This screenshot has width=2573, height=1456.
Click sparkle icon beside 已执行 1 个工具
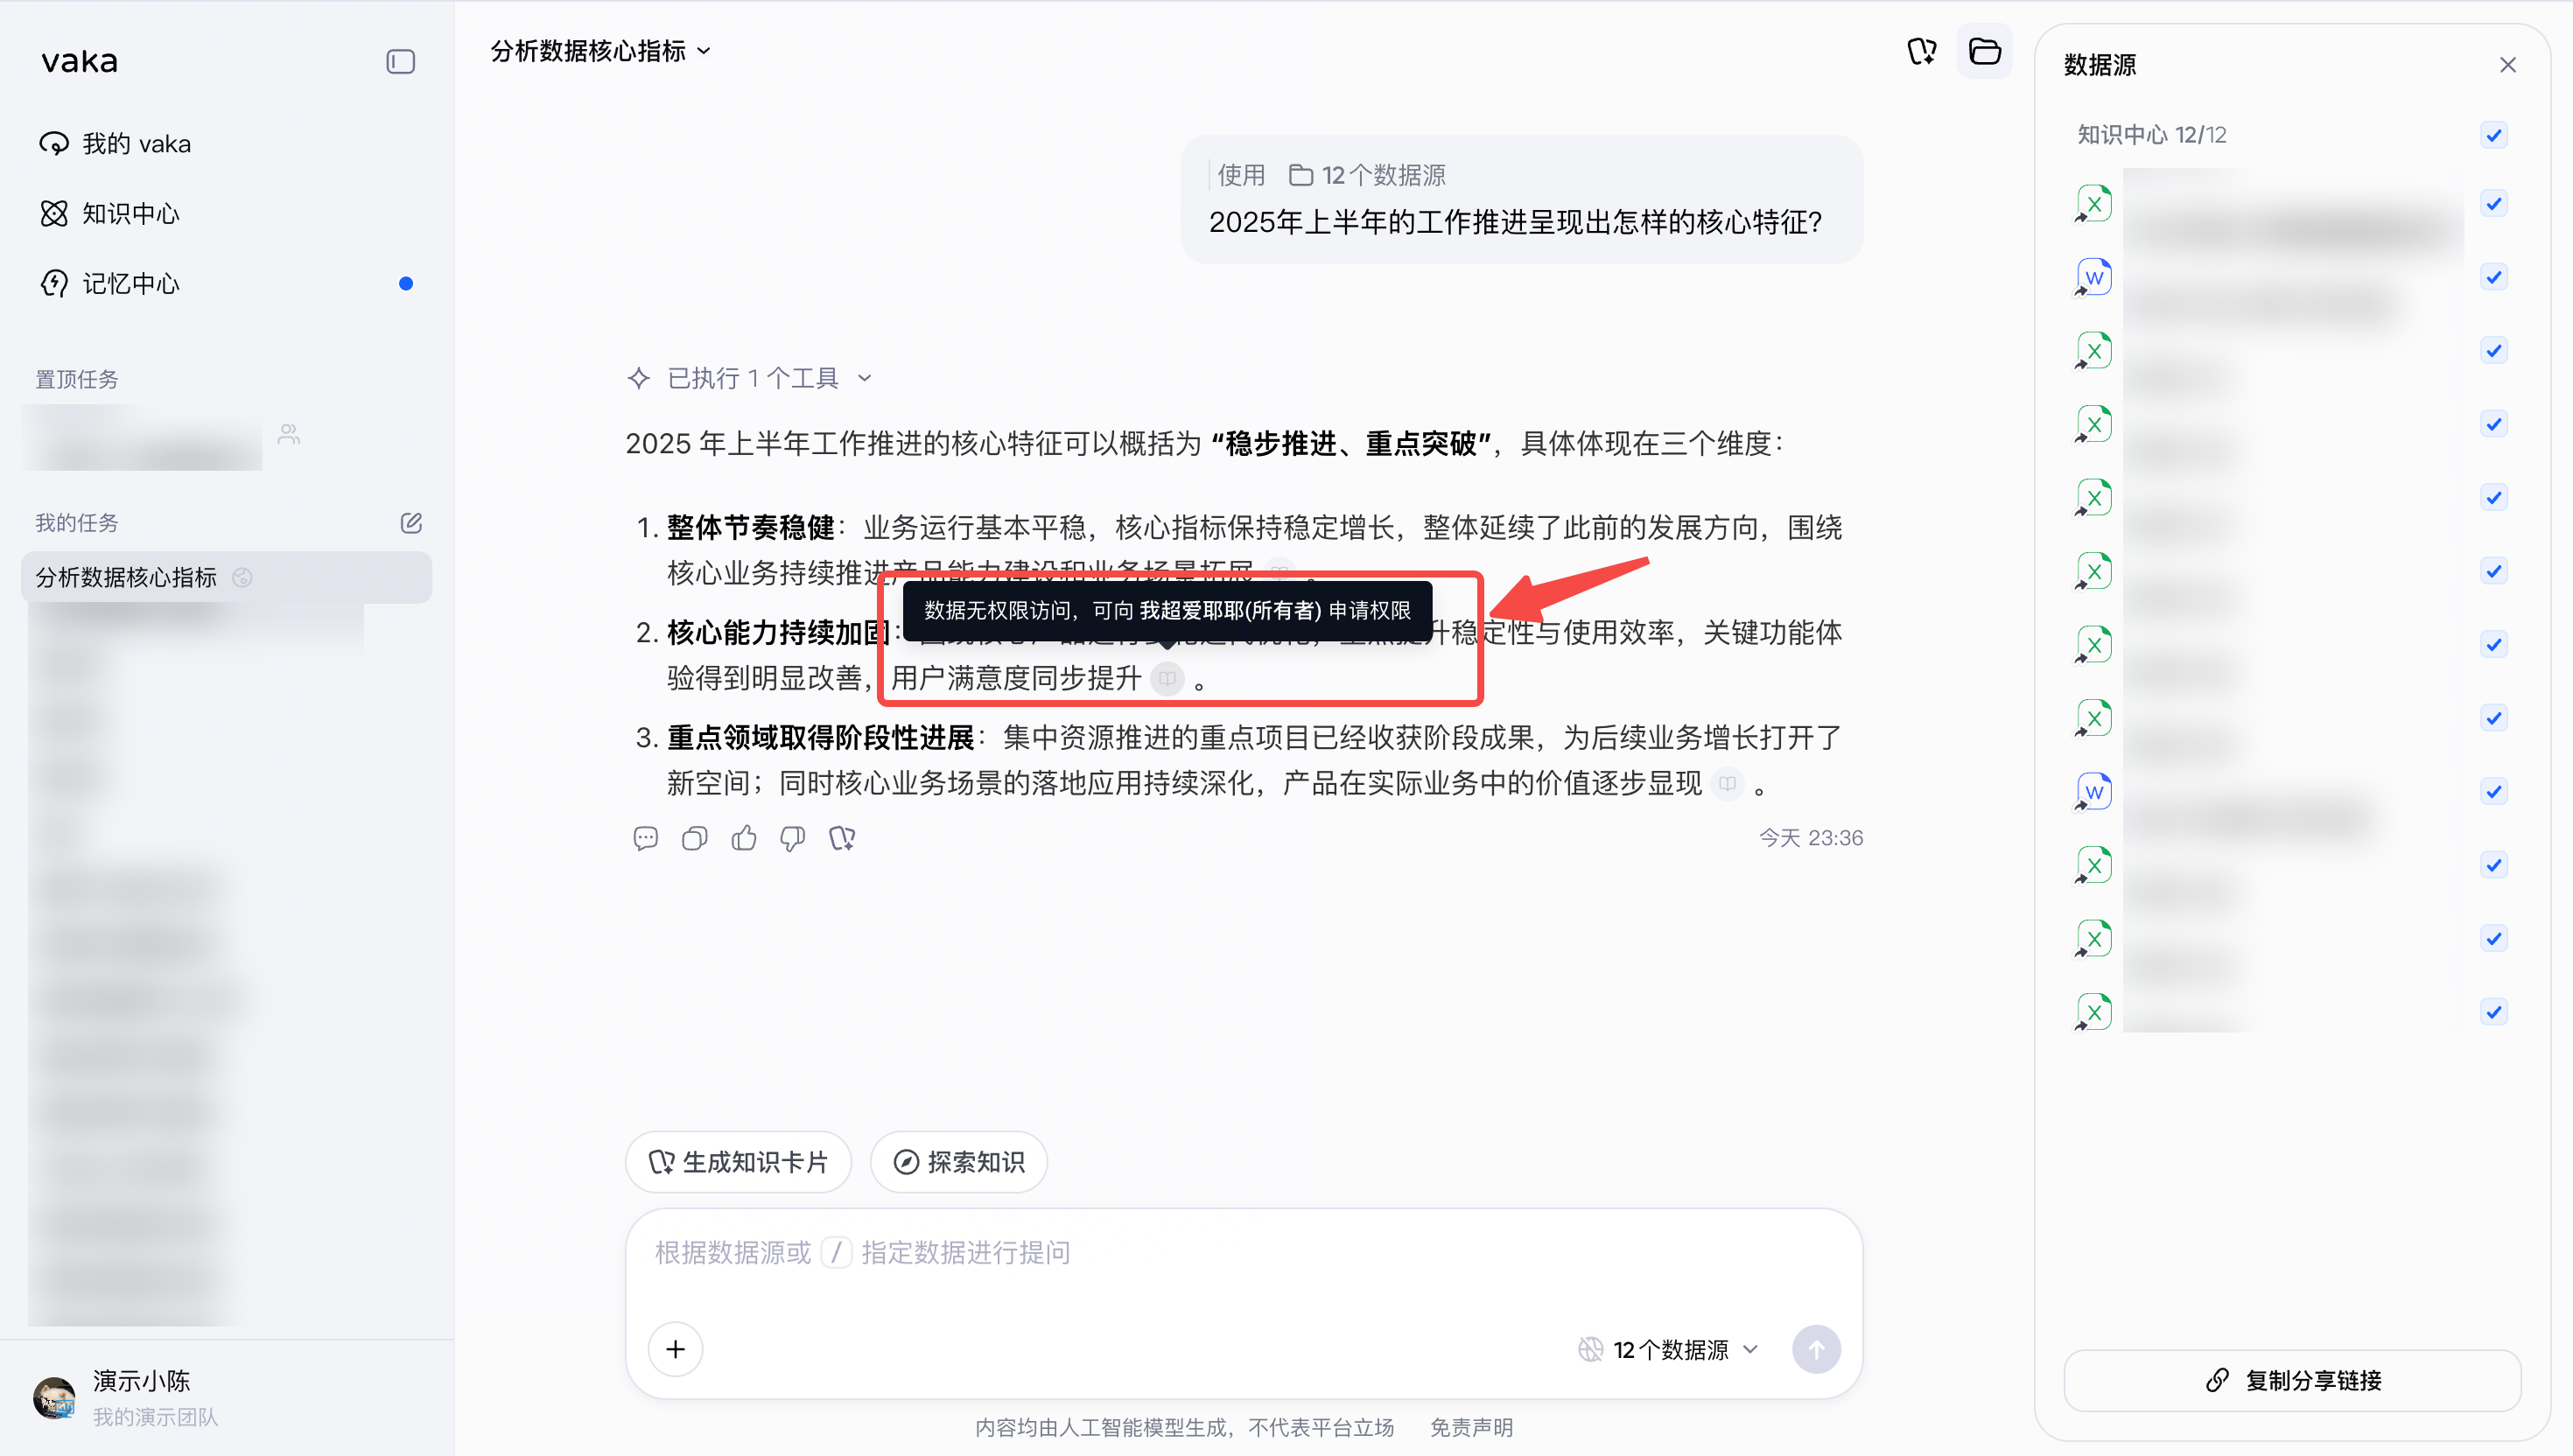coord(638,379)
